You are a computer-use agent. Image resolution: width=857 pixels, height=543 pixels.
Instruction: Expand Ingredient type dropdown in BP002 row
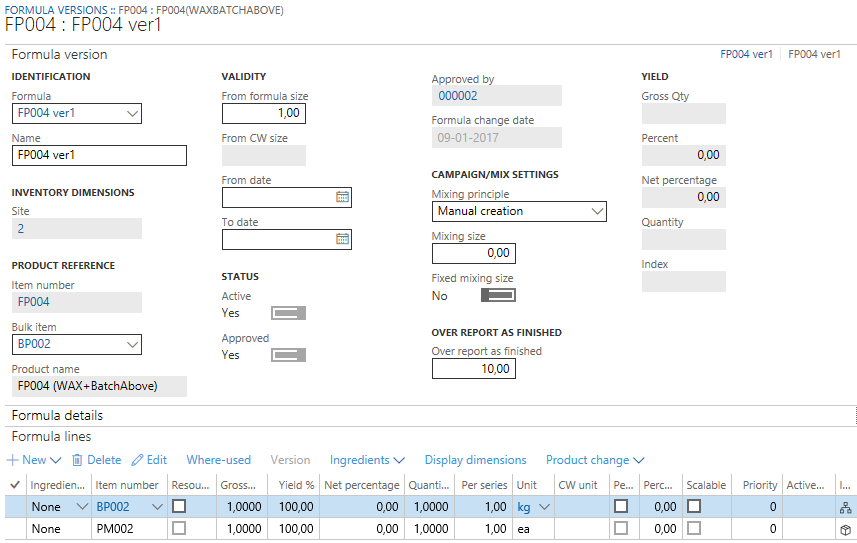(82, 507)
